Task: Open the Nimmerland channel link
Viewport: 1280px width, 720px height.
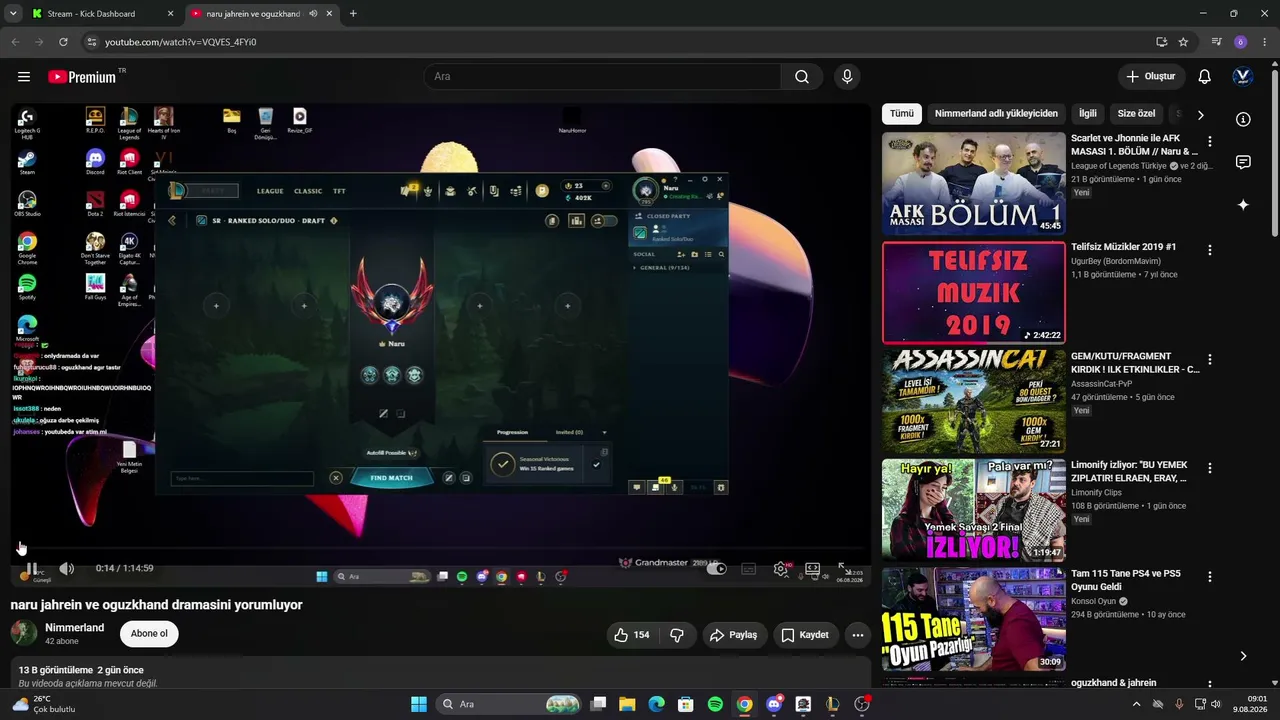Action: coord(75,628)
